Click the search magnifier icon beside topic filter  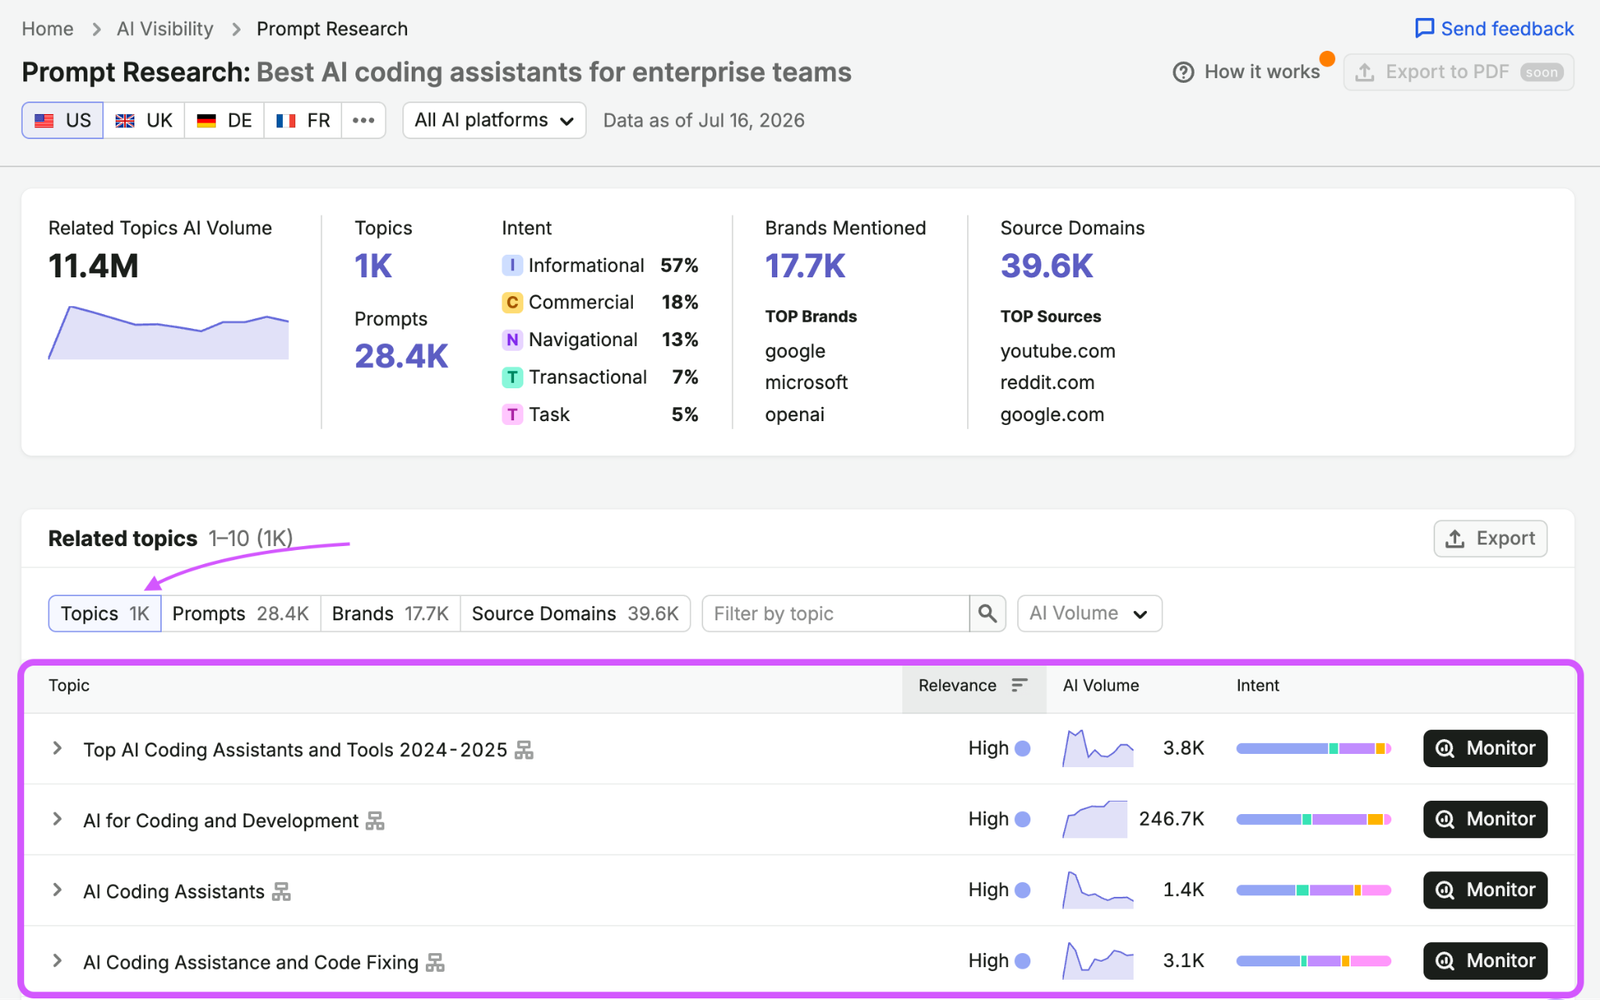(987, 613)
